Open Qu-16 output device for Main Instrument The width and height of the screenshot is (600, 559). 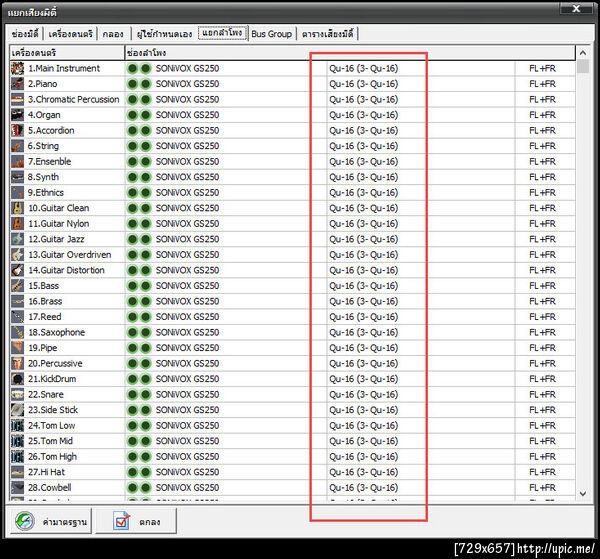click(x=364, y=68)
